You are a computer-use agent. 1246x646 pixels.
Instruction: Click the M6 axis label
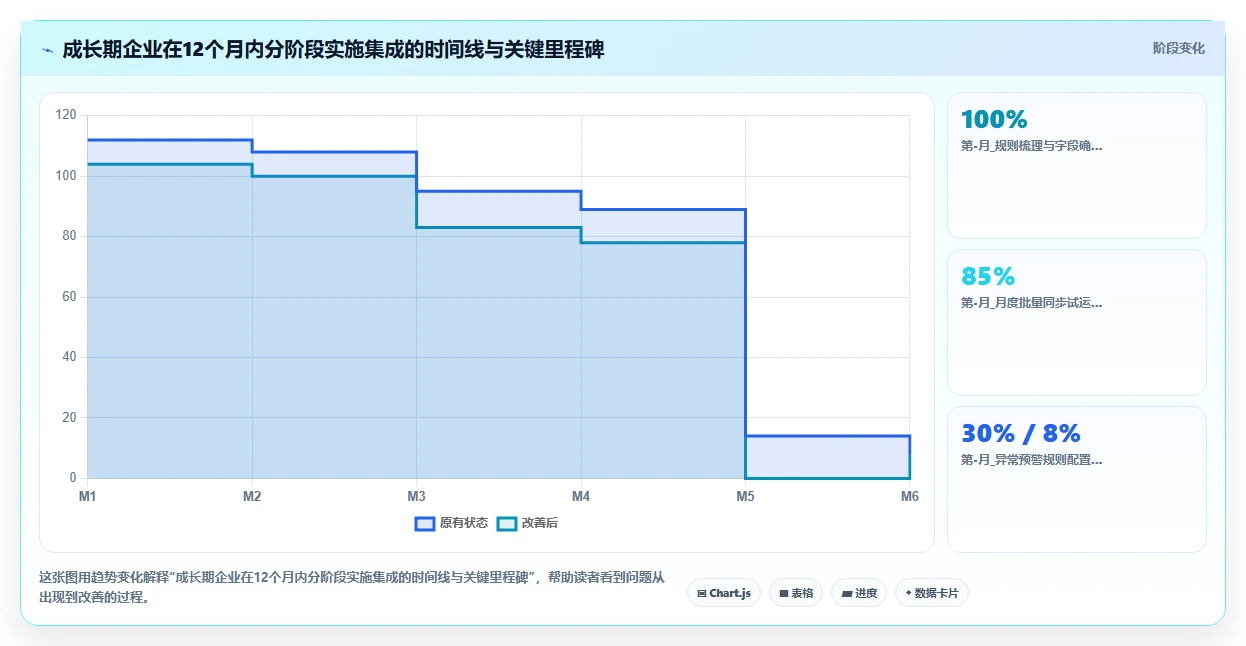click(x=909, y=496)
